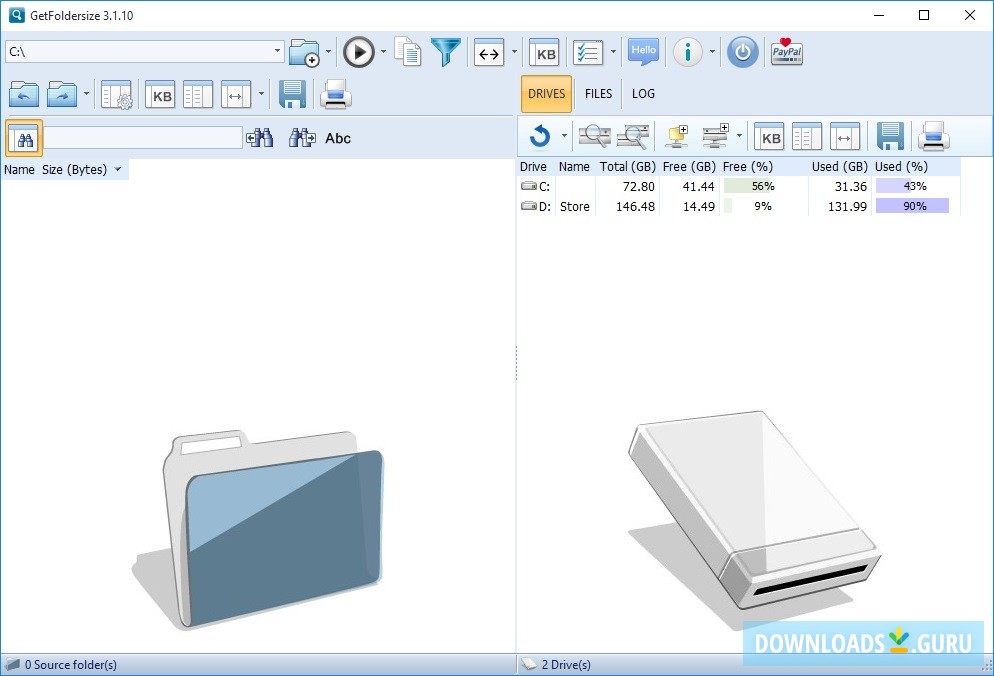This screenshot has height=676, width=994.
Task: Navigate forward with the folder forward icon
Action: pos(62,95)
